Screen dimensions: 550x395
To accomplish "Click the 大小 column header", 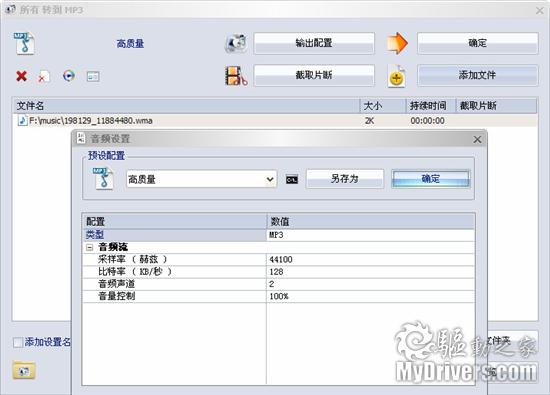I will coord(383,106).
